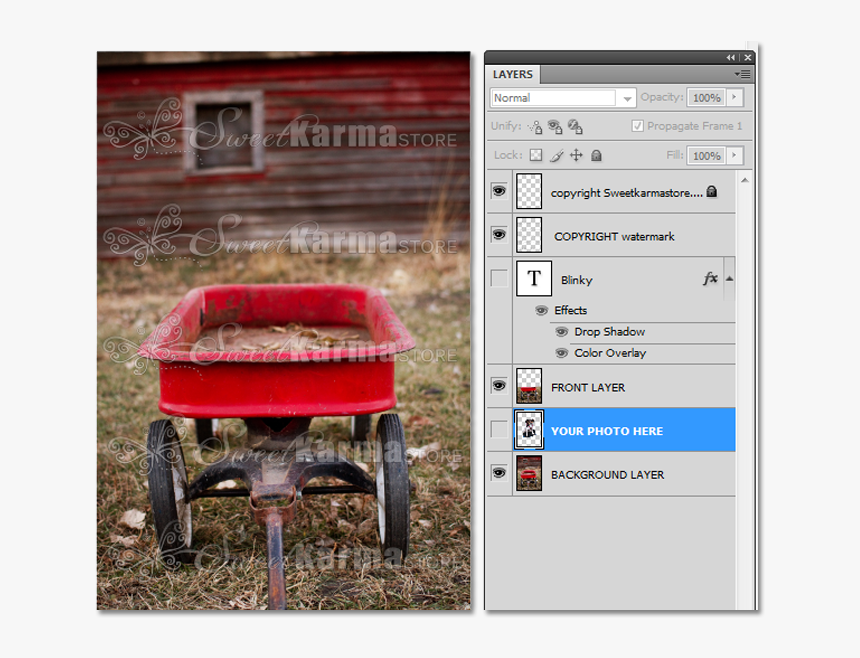The image size is (860, 658).
Task: Open the Fill slider arrow
Action: point(734,155)
